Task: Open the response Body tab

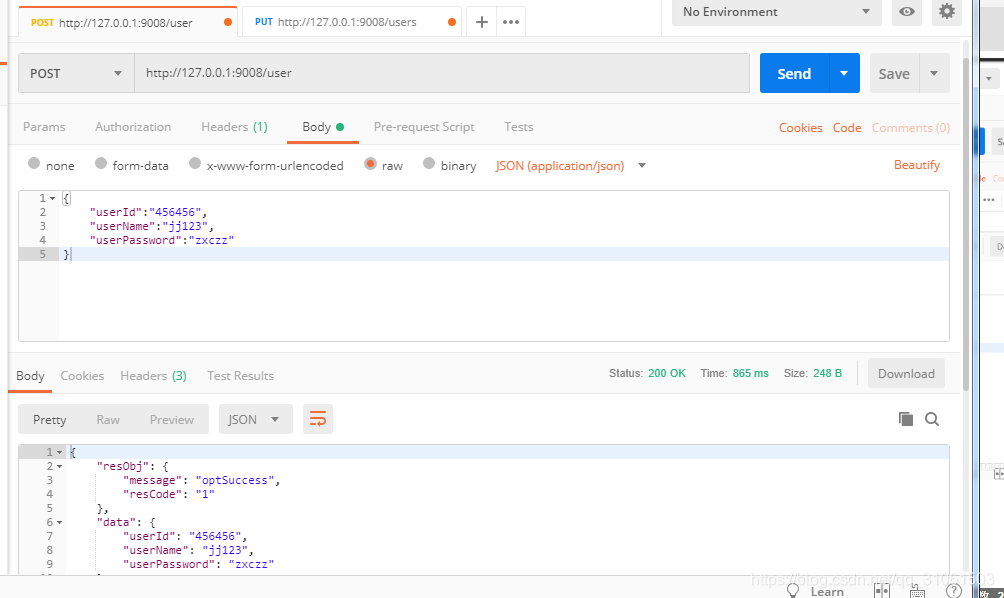Action: (30, 376)
